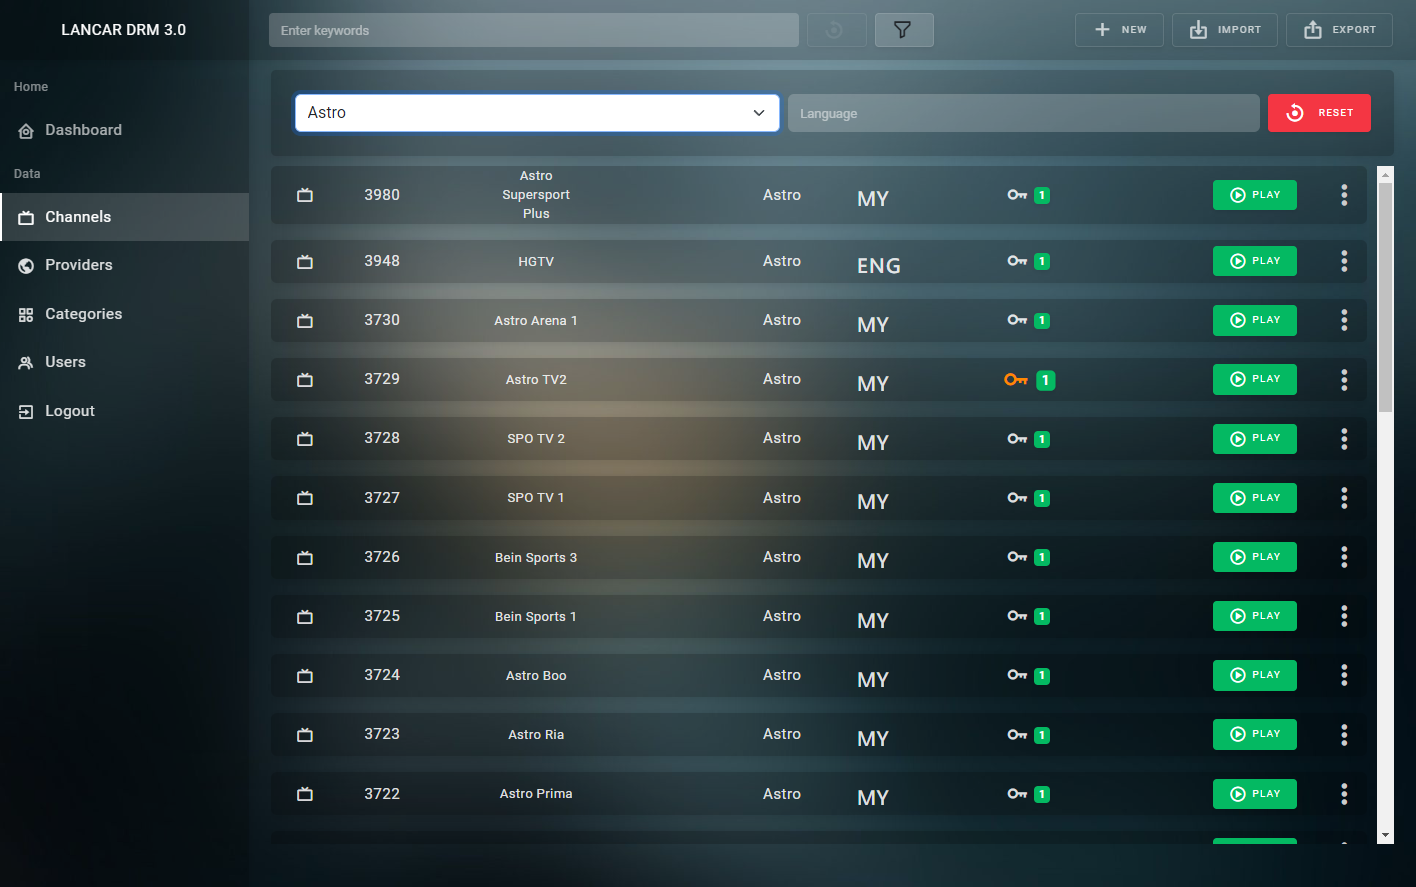Screen dimensions: 1416x887
Task: Open the three-dot menu for channel 3980
Action: pyautogui.click(x=1344, y=195)
